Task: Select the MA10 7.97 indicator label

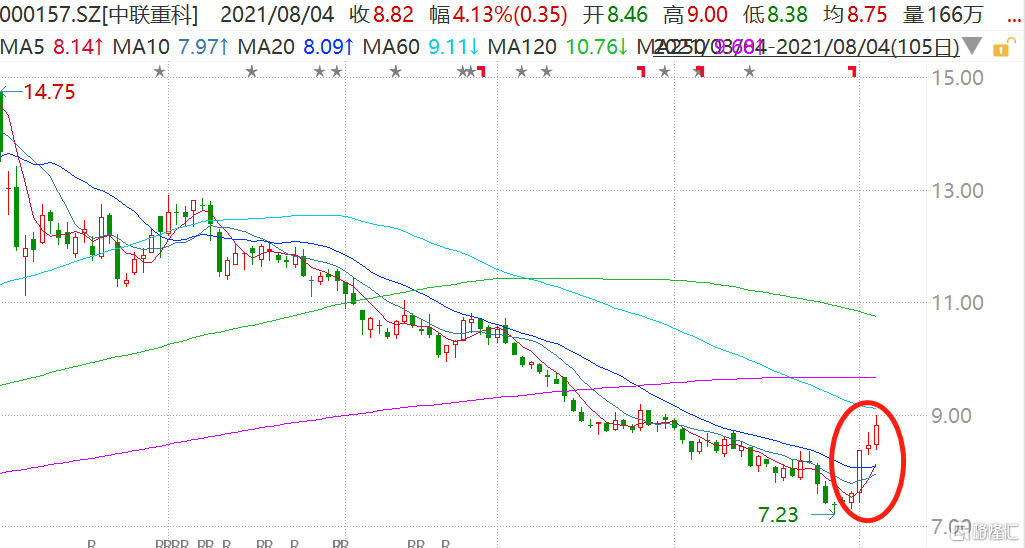Action: tap(171, 46)
